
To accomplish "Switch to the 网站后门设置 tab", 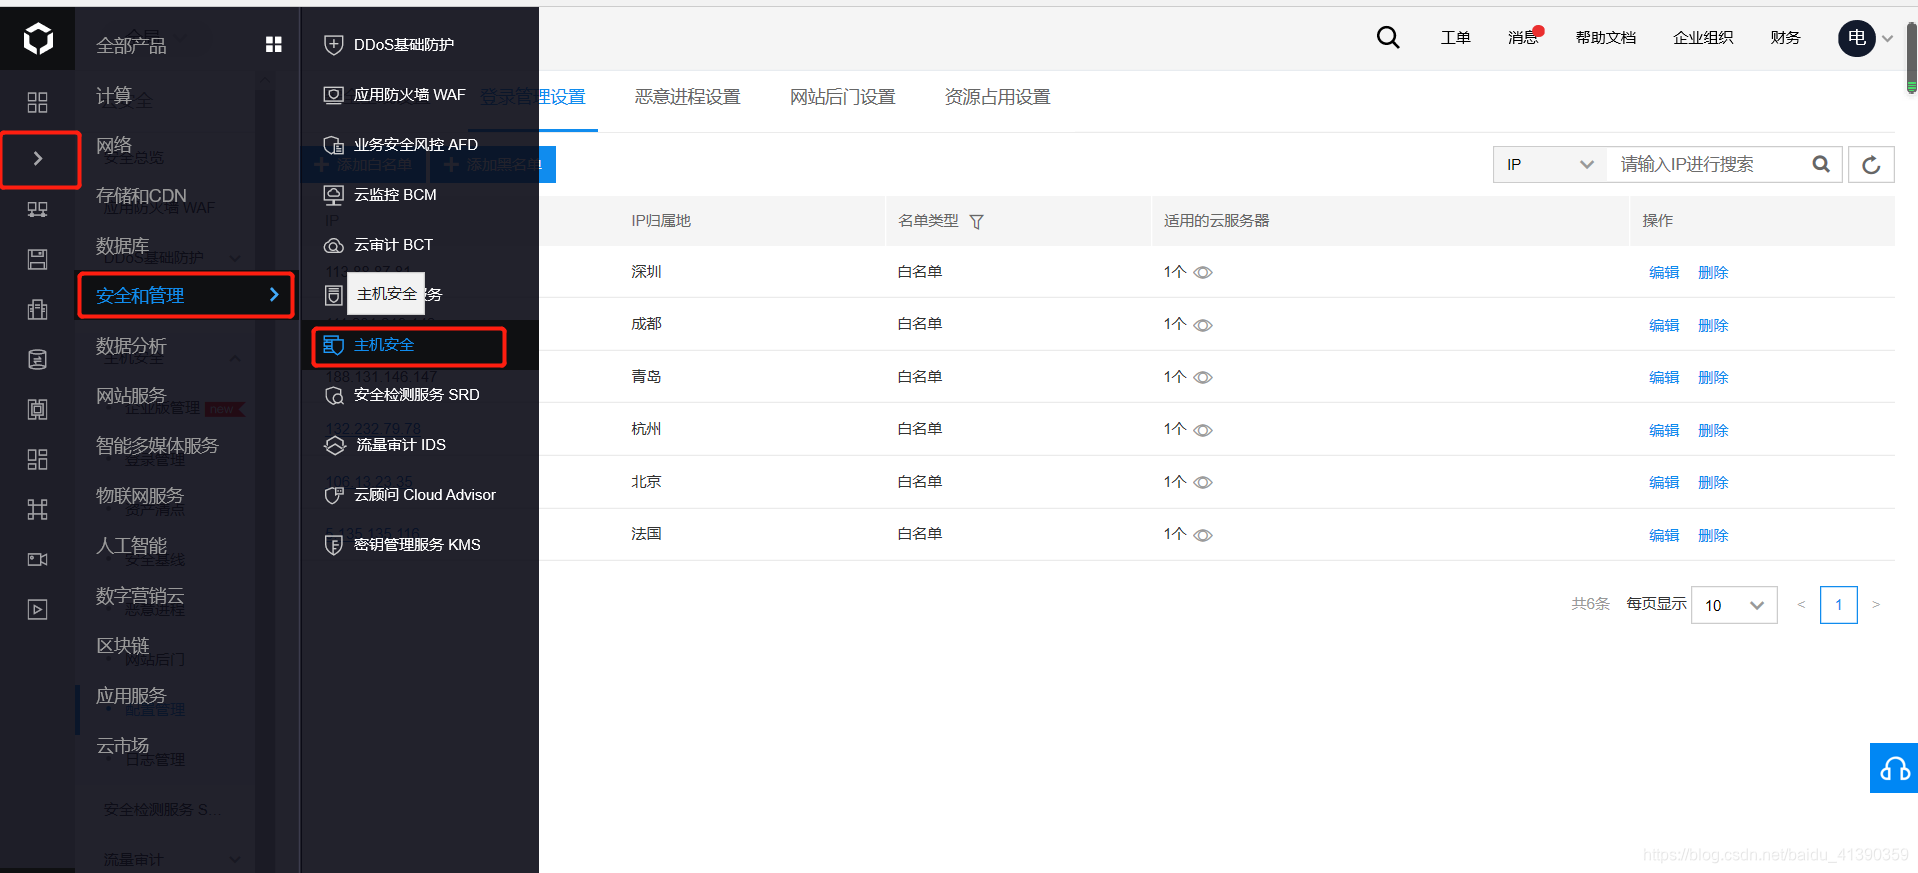I will coord(843,97).
